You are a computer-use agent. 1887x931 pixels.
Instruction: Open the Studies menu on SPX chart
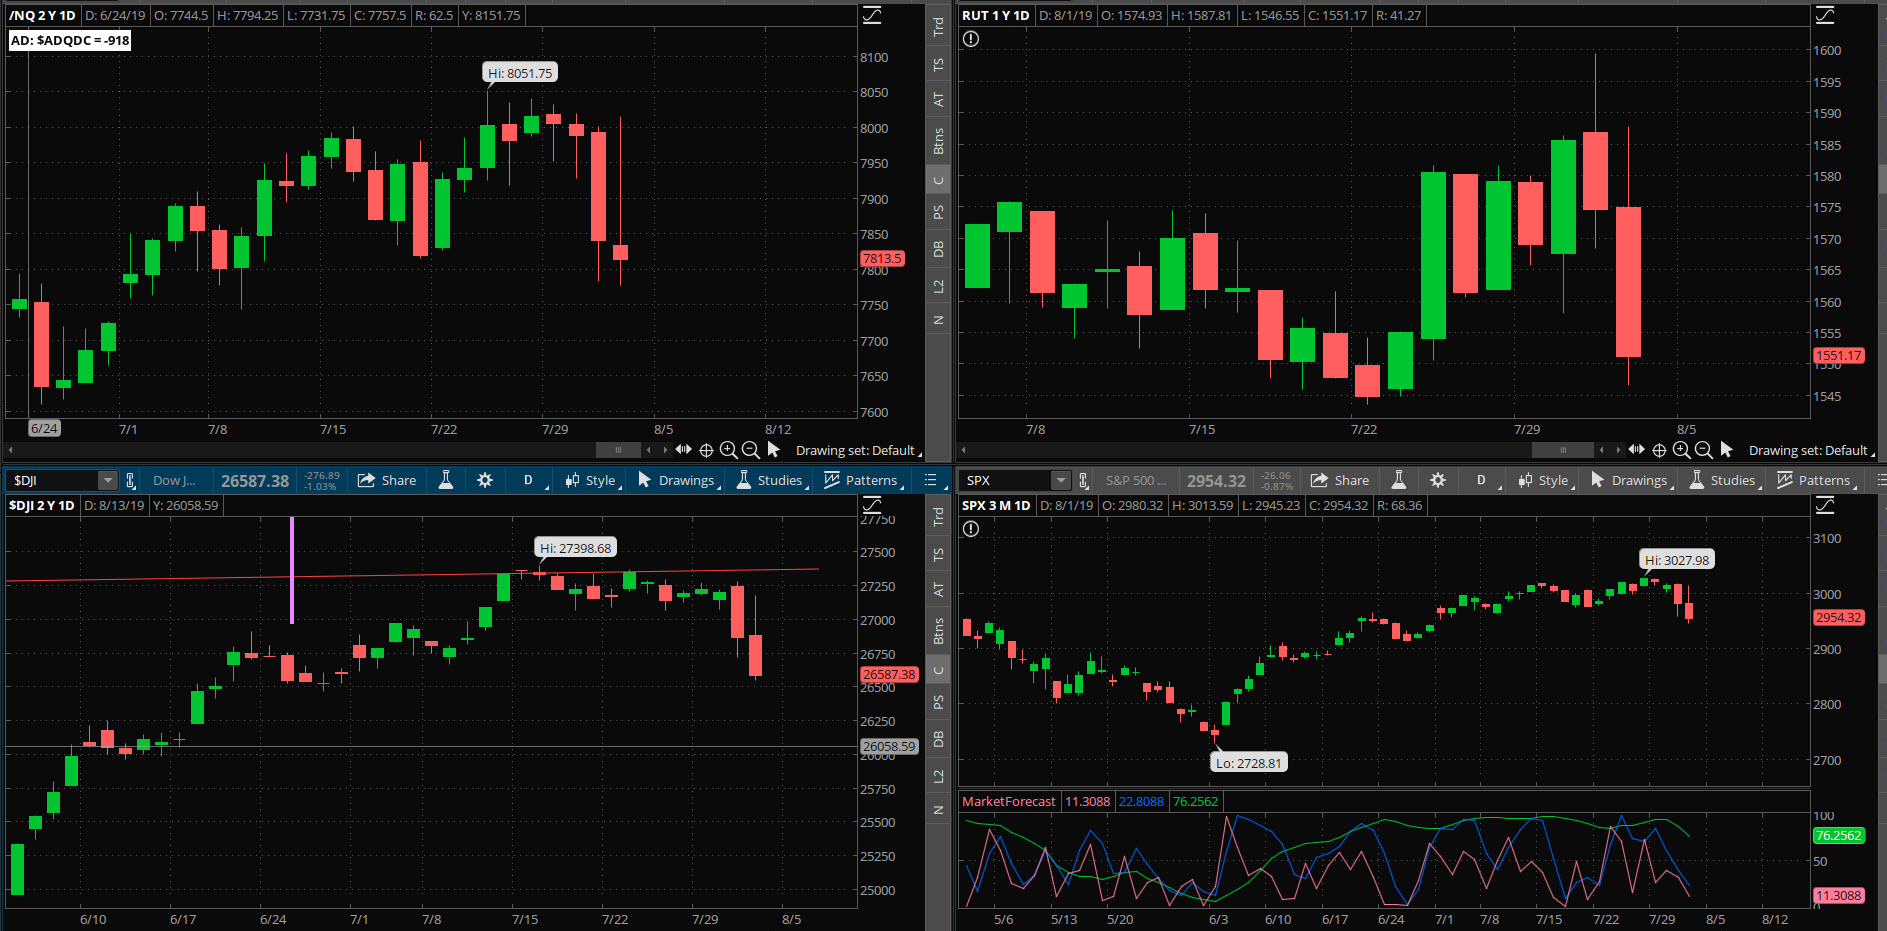click(1724, 480)
